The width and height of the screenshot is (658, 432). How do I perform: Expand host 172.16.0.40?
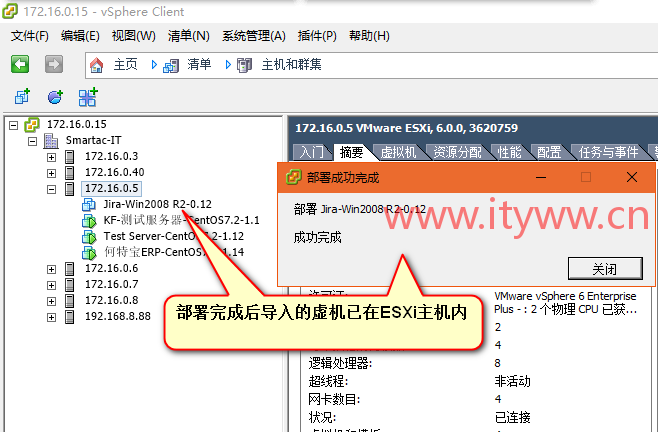pyautogui.click(x=51, y=173)
